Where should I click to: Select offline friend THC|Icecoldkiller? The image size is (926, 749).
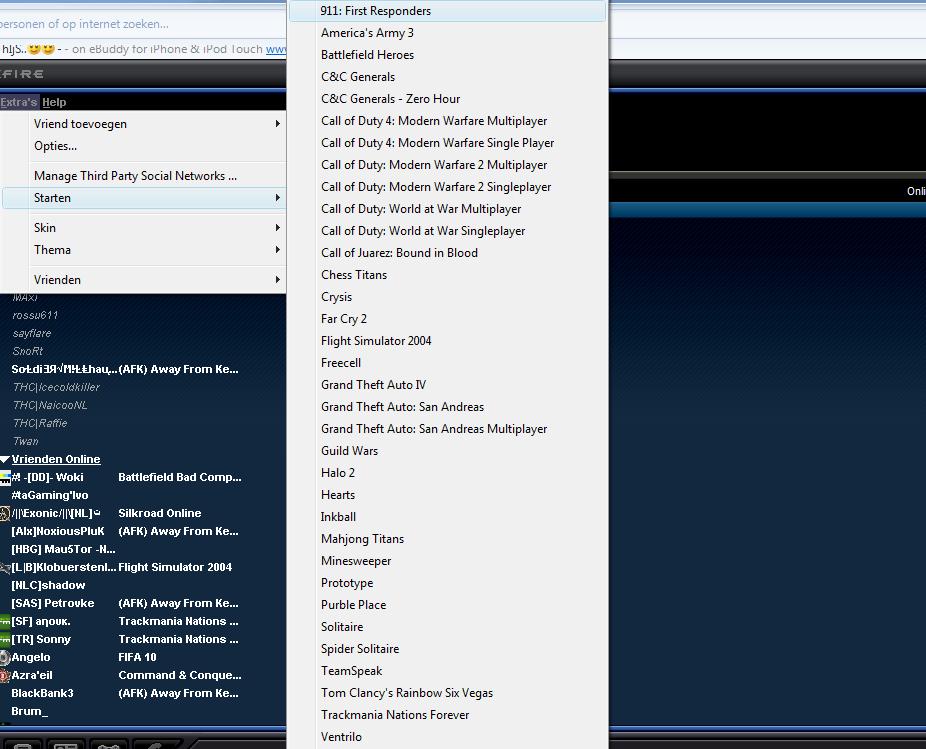[x=56, y=387]
